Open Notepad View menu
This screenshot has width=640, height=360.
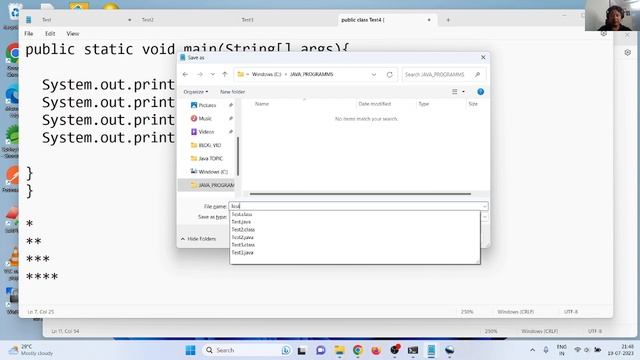click(73, 33)
